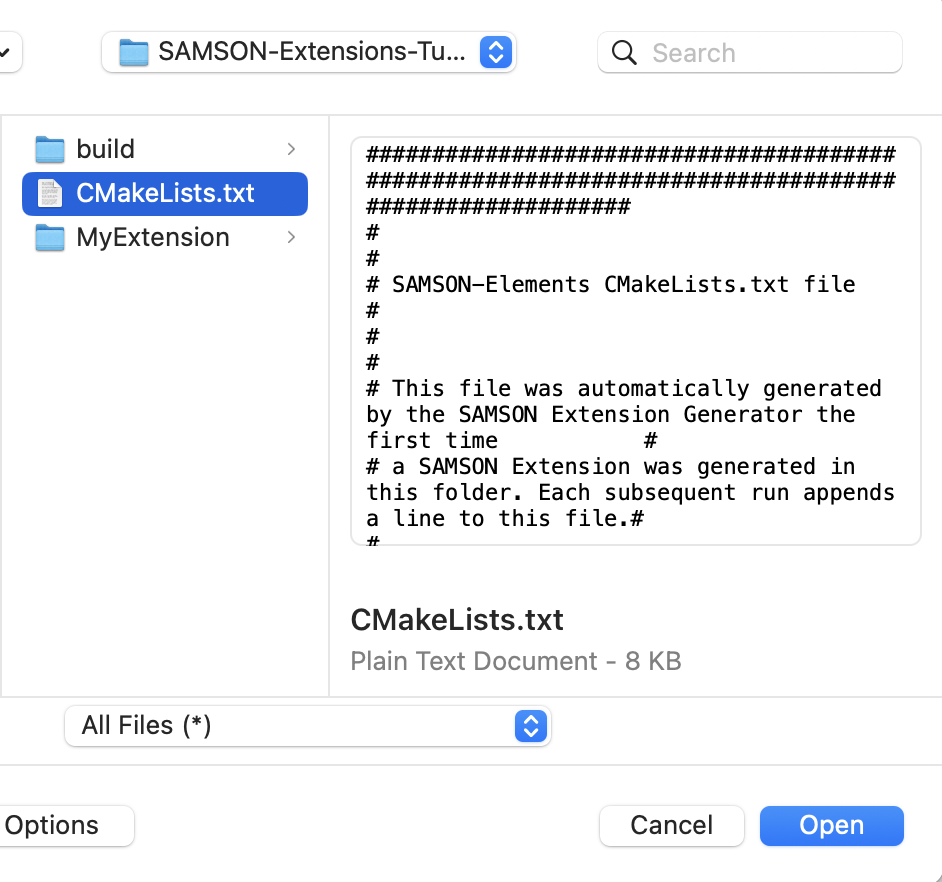This screenshot has width=942, height=882.
Task: Expand the build folder chevron
Action: tap(289, 148)
